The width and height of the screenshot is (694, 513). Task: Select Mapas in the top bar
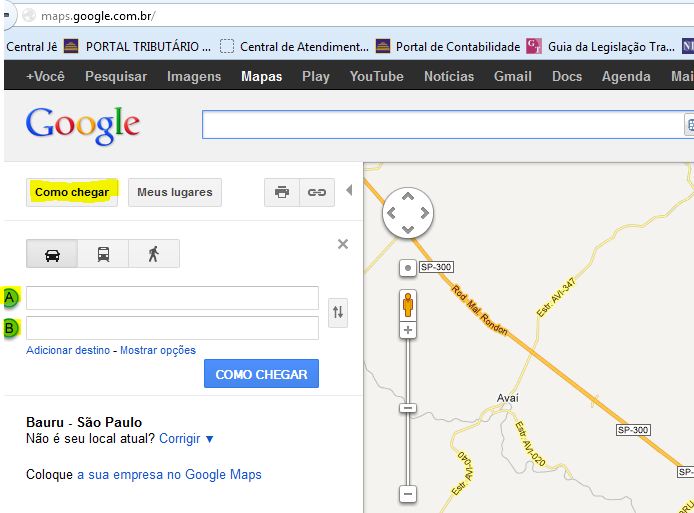point(262,76)
